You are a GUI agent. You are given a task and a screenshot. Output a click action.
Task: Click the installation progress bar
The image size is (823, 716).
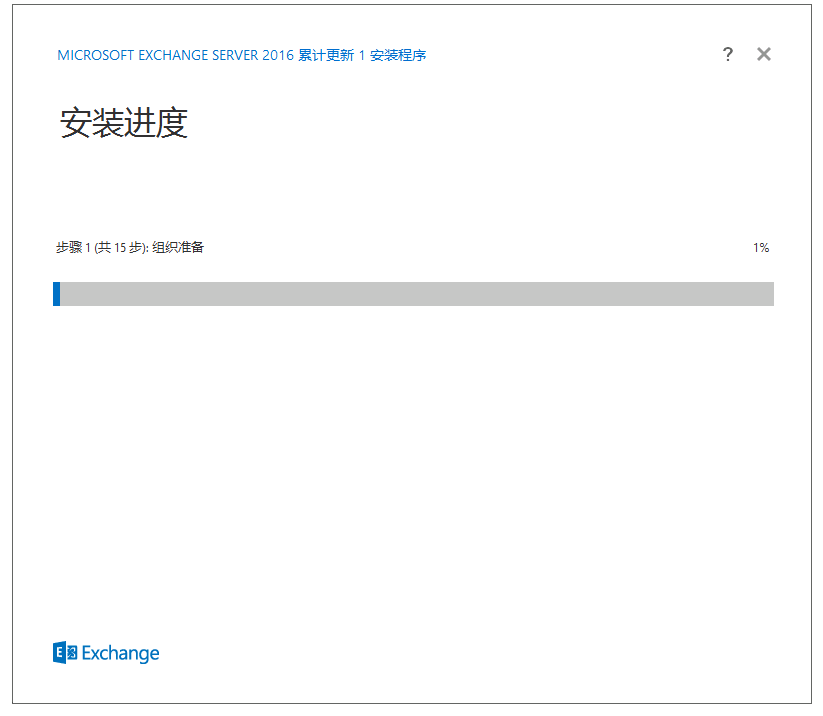pos(413,294)
